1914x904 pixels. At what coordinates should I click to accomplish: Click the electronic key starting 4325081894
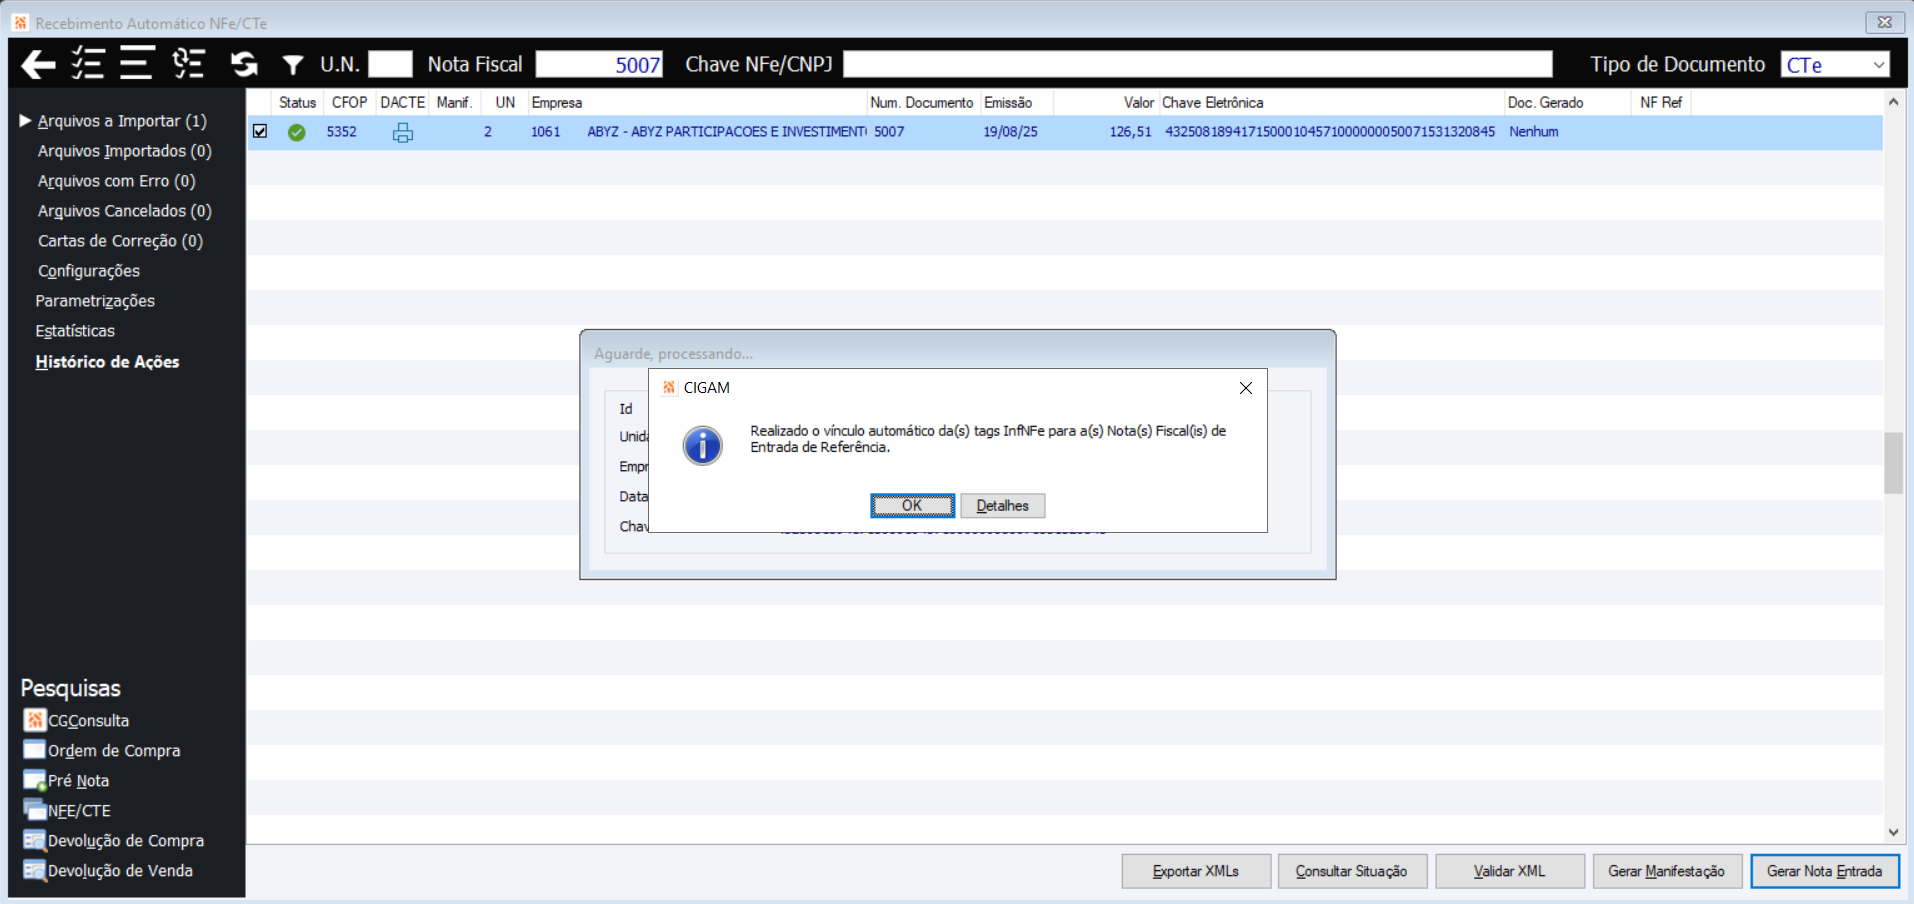(1330, 132)
